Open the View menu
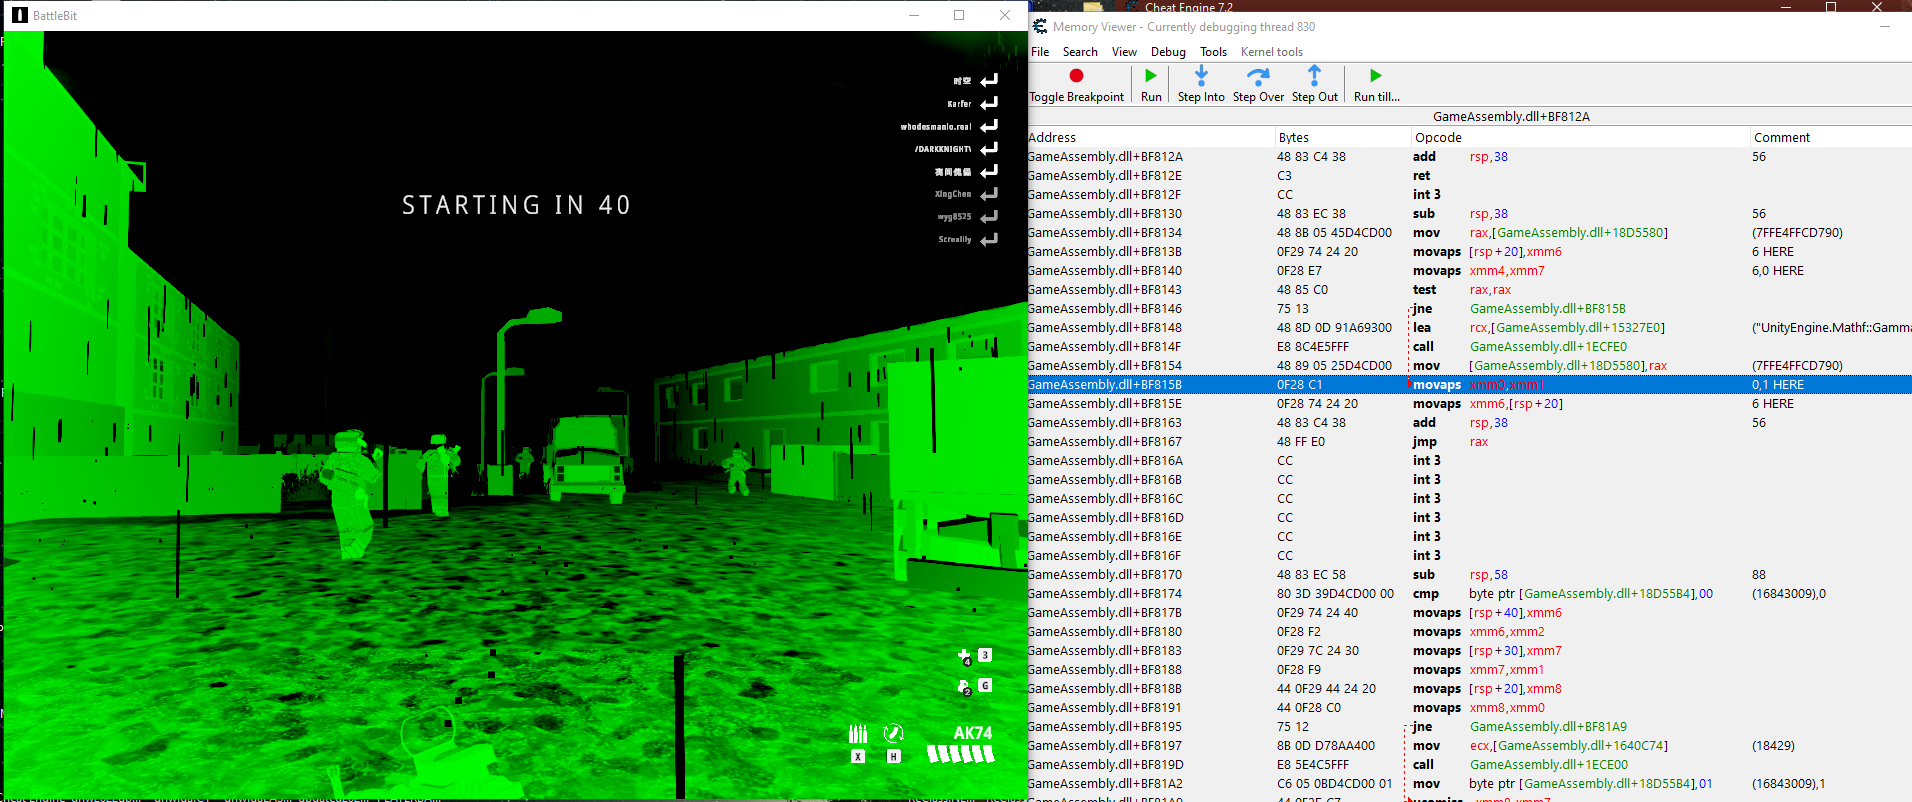Viewport: 1912px width, 802px height. (x=1124, y=52)
